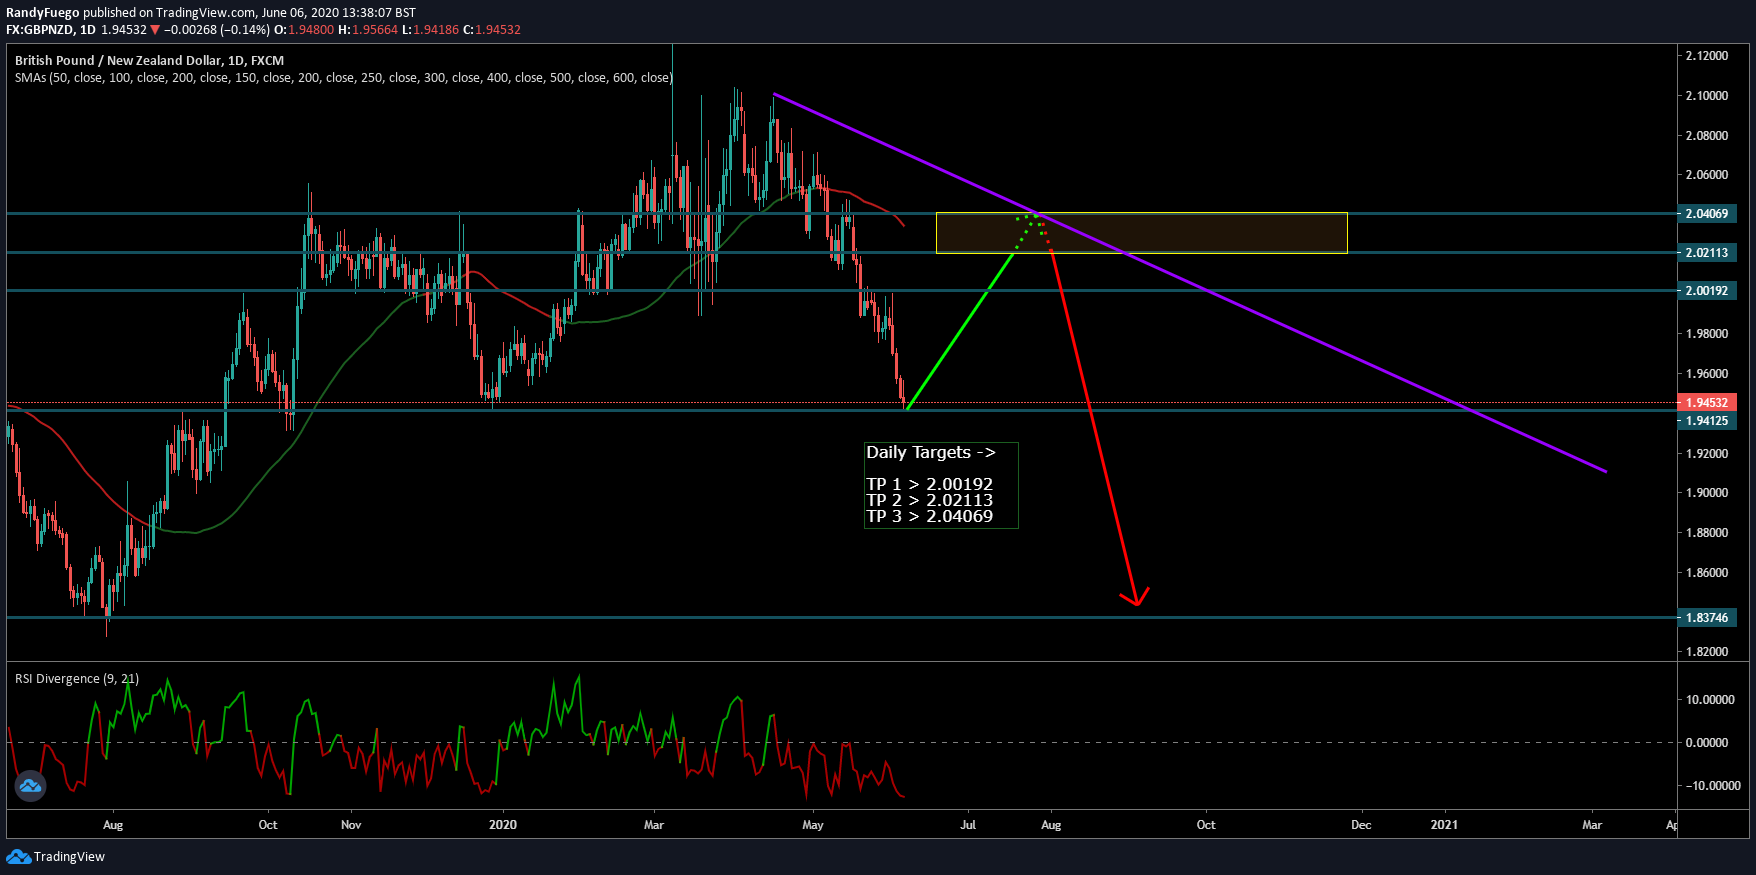Image resolution: width=1756 pixels, height=875 pixels.
Task: Click the May label on time axis
Action: coord(813,825)
